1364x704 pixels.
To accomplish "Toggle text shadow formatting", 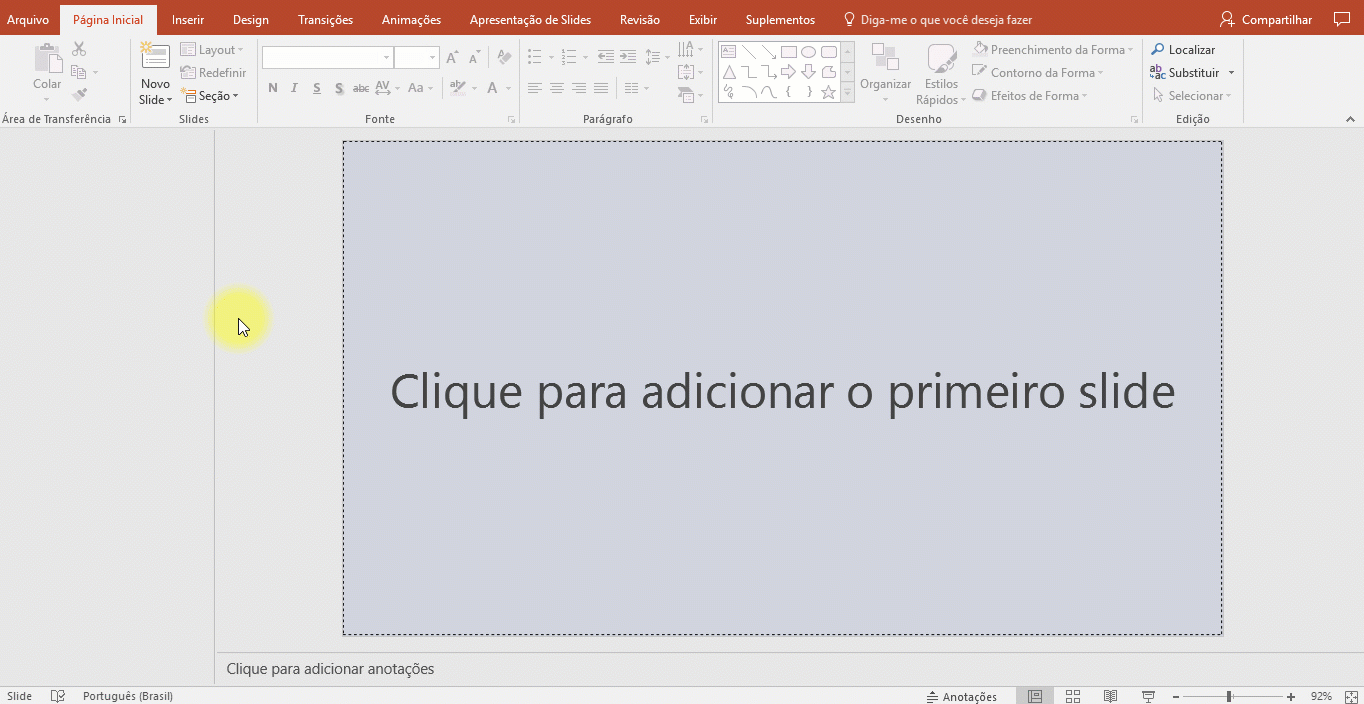I will (339, 88).
